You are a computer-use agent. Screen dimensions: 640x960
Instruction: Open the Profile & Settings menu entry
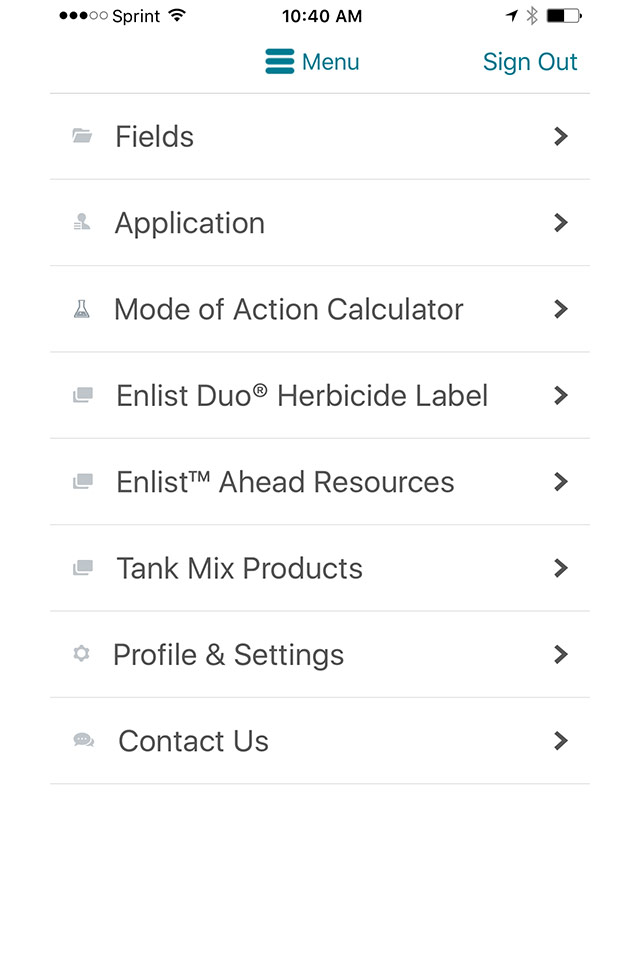tap(320, 654)
